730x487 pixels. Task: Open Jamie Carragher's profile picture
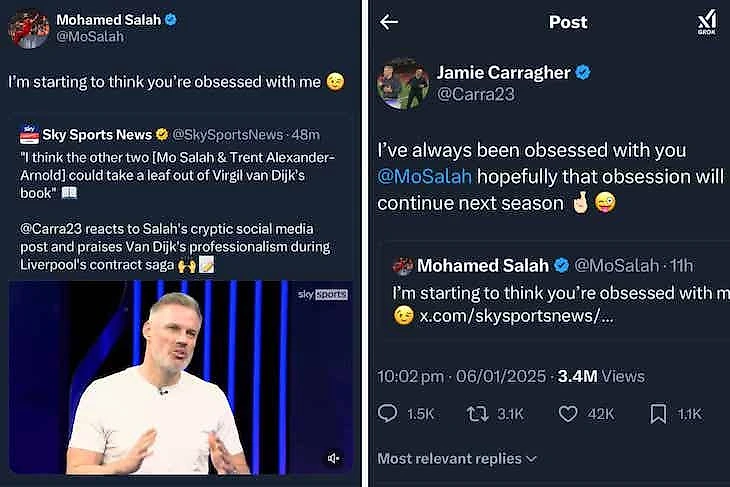point(403,83)
